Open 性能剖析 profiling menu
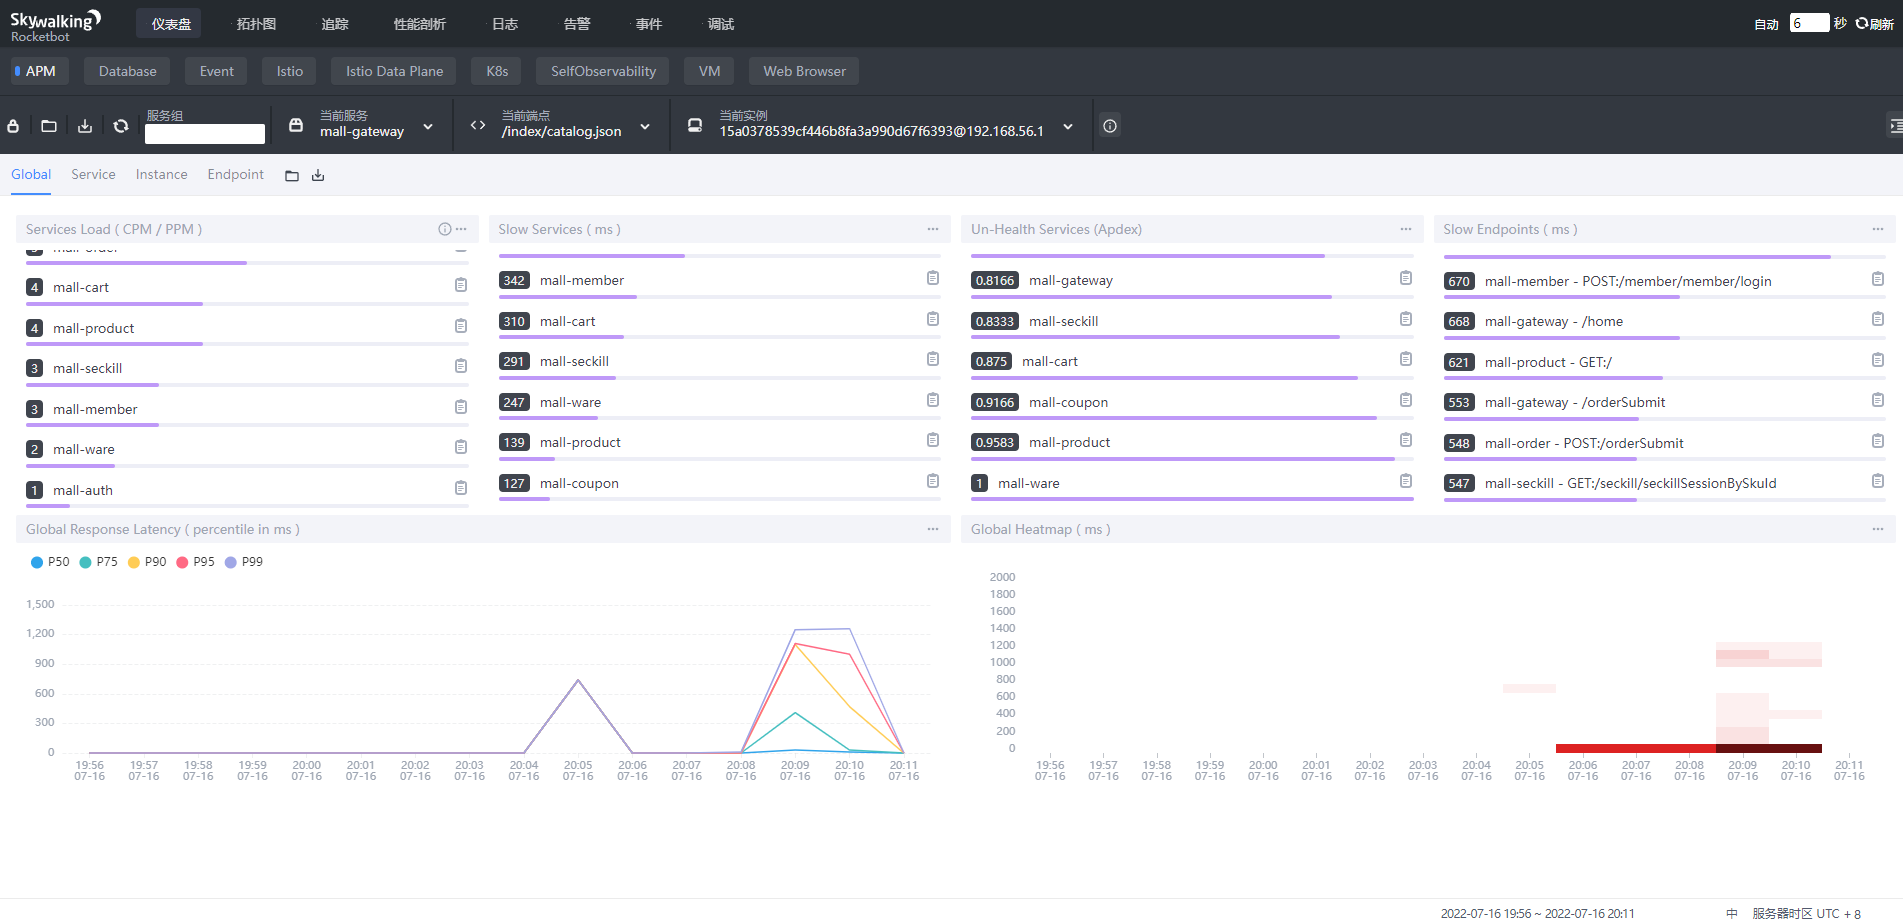 (x=420, y=24)
